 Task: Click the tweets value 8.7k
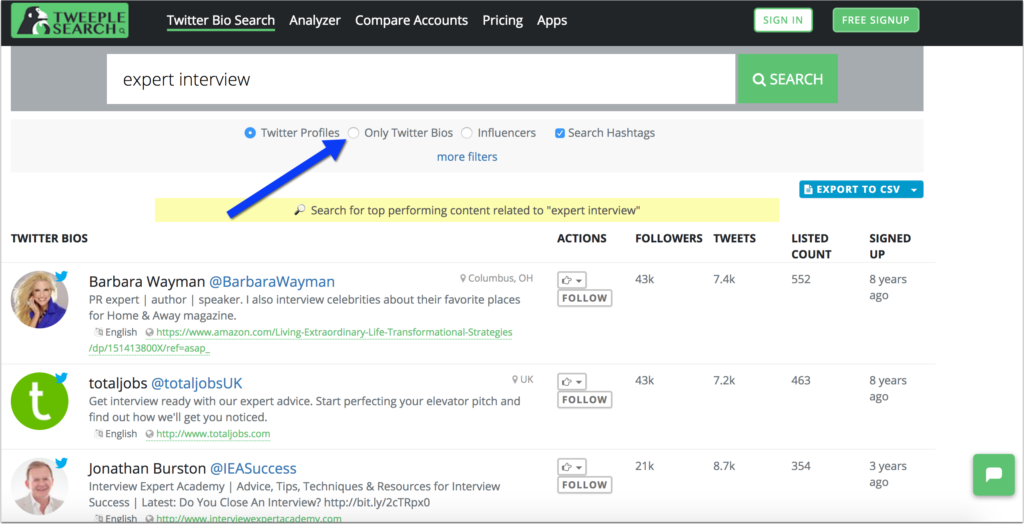724,466
